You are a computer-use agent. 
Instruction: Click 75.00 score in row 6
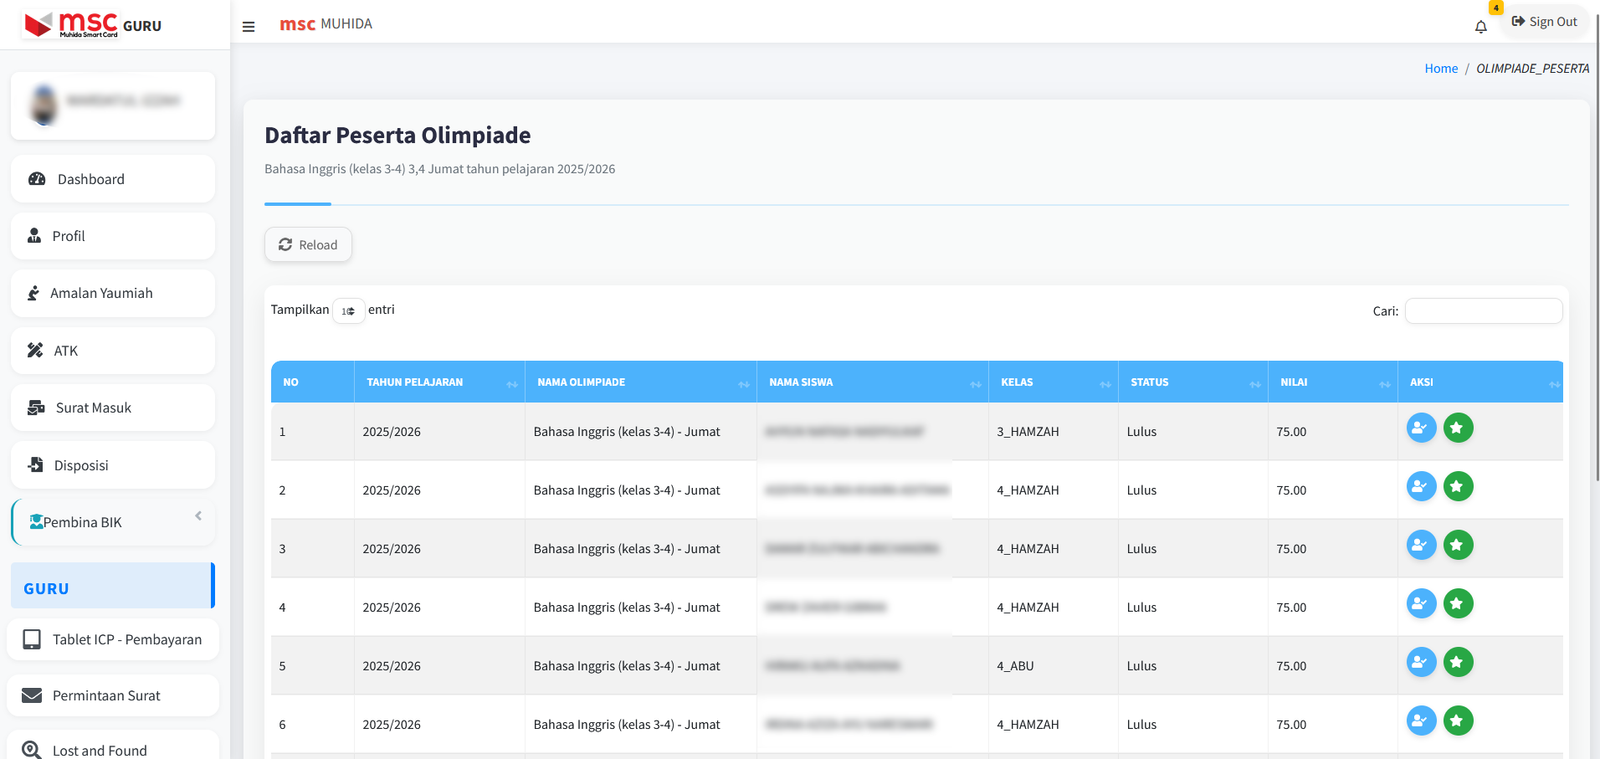(1291, 724)
